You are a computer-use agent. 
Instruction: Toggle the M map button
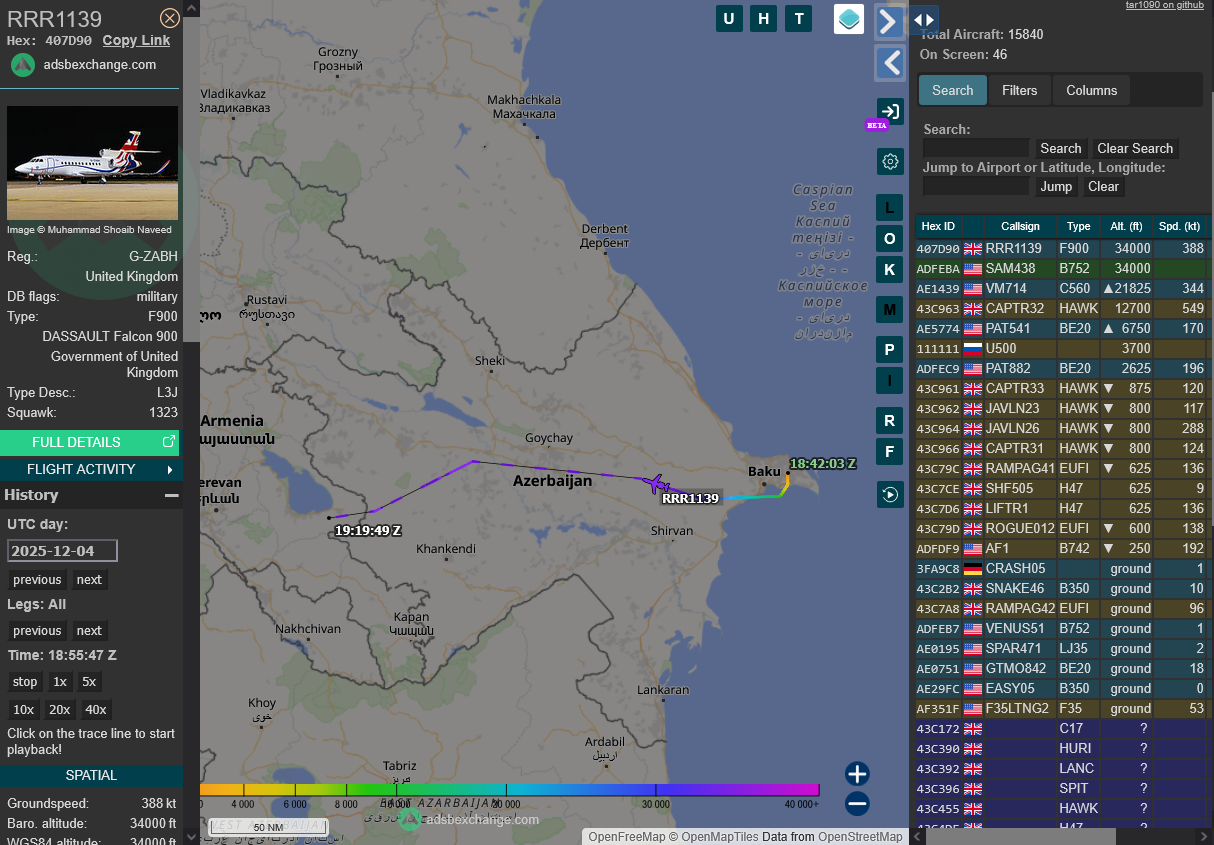(890, 309)
